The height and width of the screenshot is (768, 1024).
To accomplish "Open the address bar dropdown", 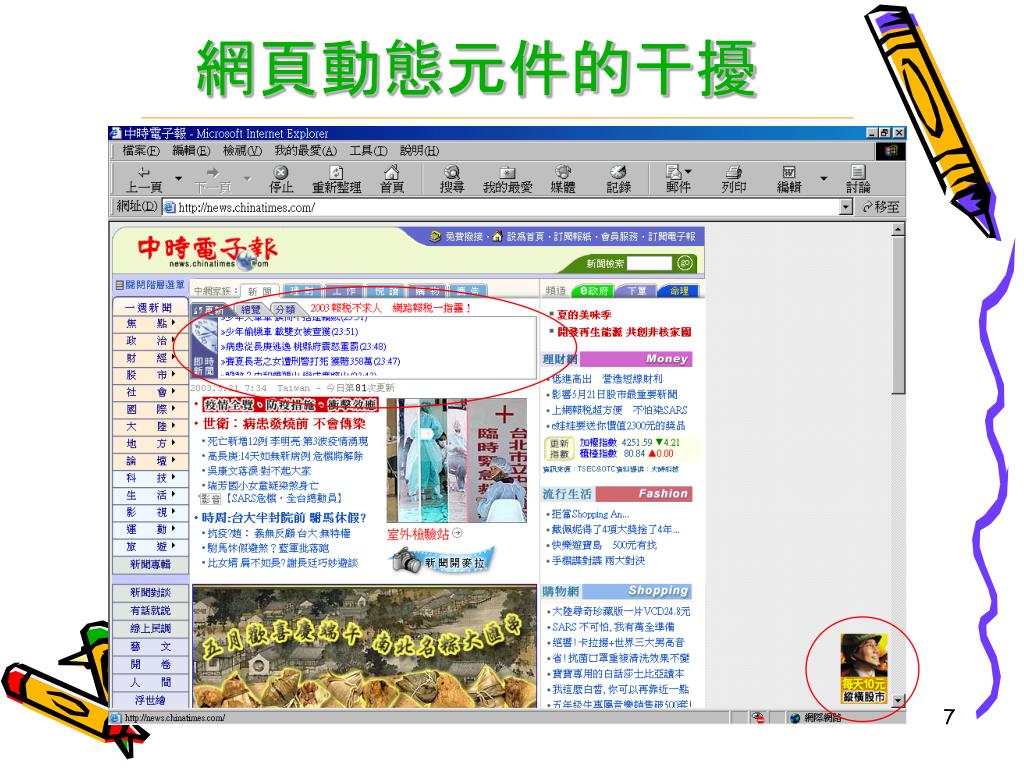I will (x=846, y=207).
